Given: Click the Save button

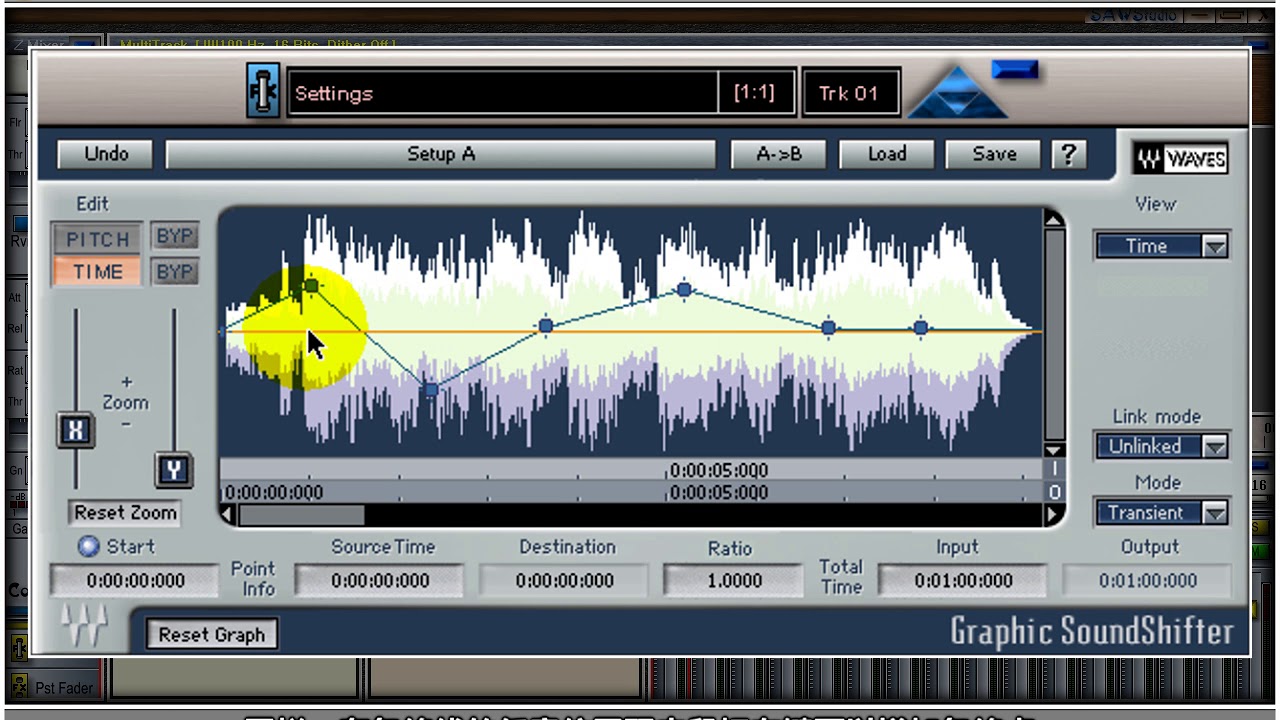Looking at the screenshot, I should (x=994, y=154).
